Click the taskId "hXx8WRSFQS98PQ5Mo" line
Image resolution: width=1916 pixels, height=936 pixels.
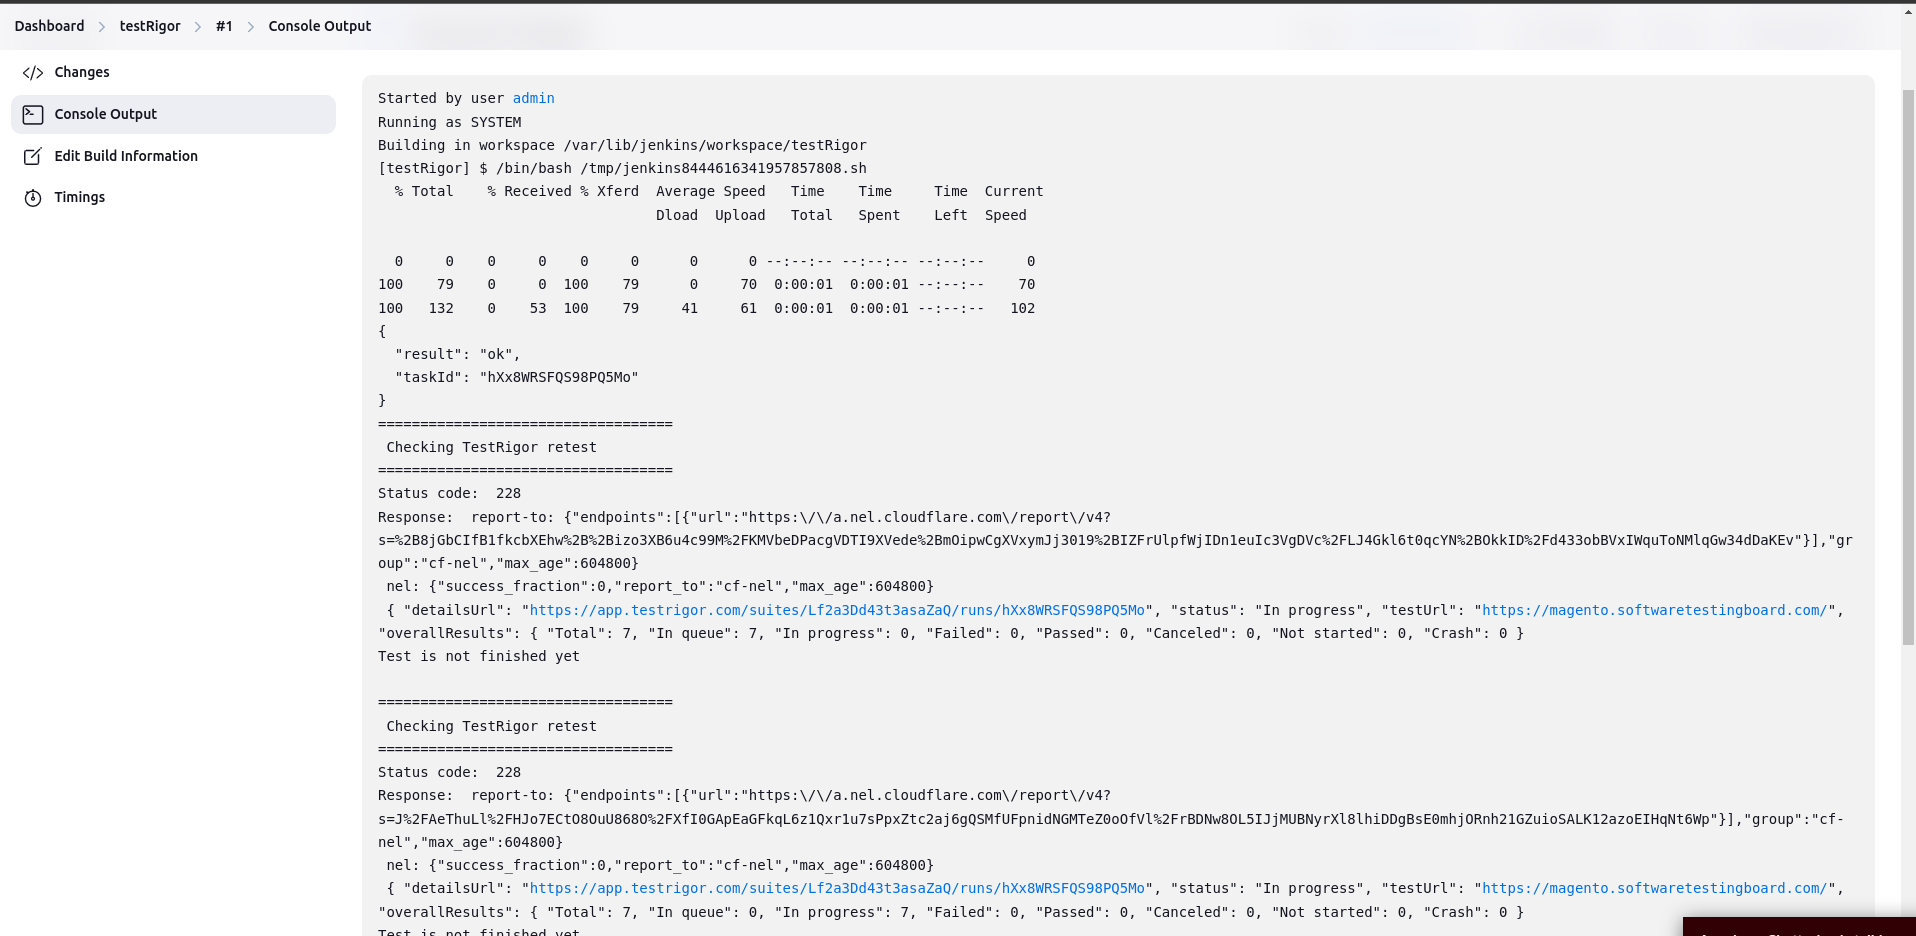click(516, 377)
